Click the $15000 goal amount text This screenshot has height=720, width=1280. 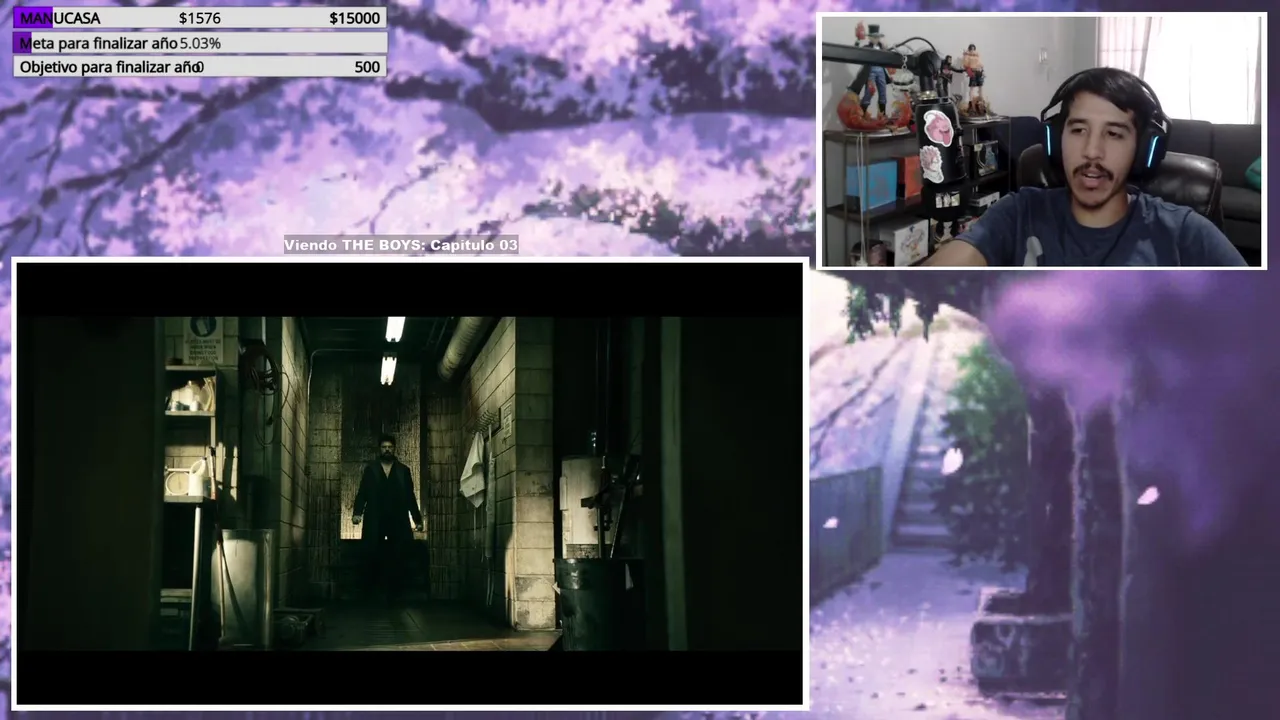[354, 18]
